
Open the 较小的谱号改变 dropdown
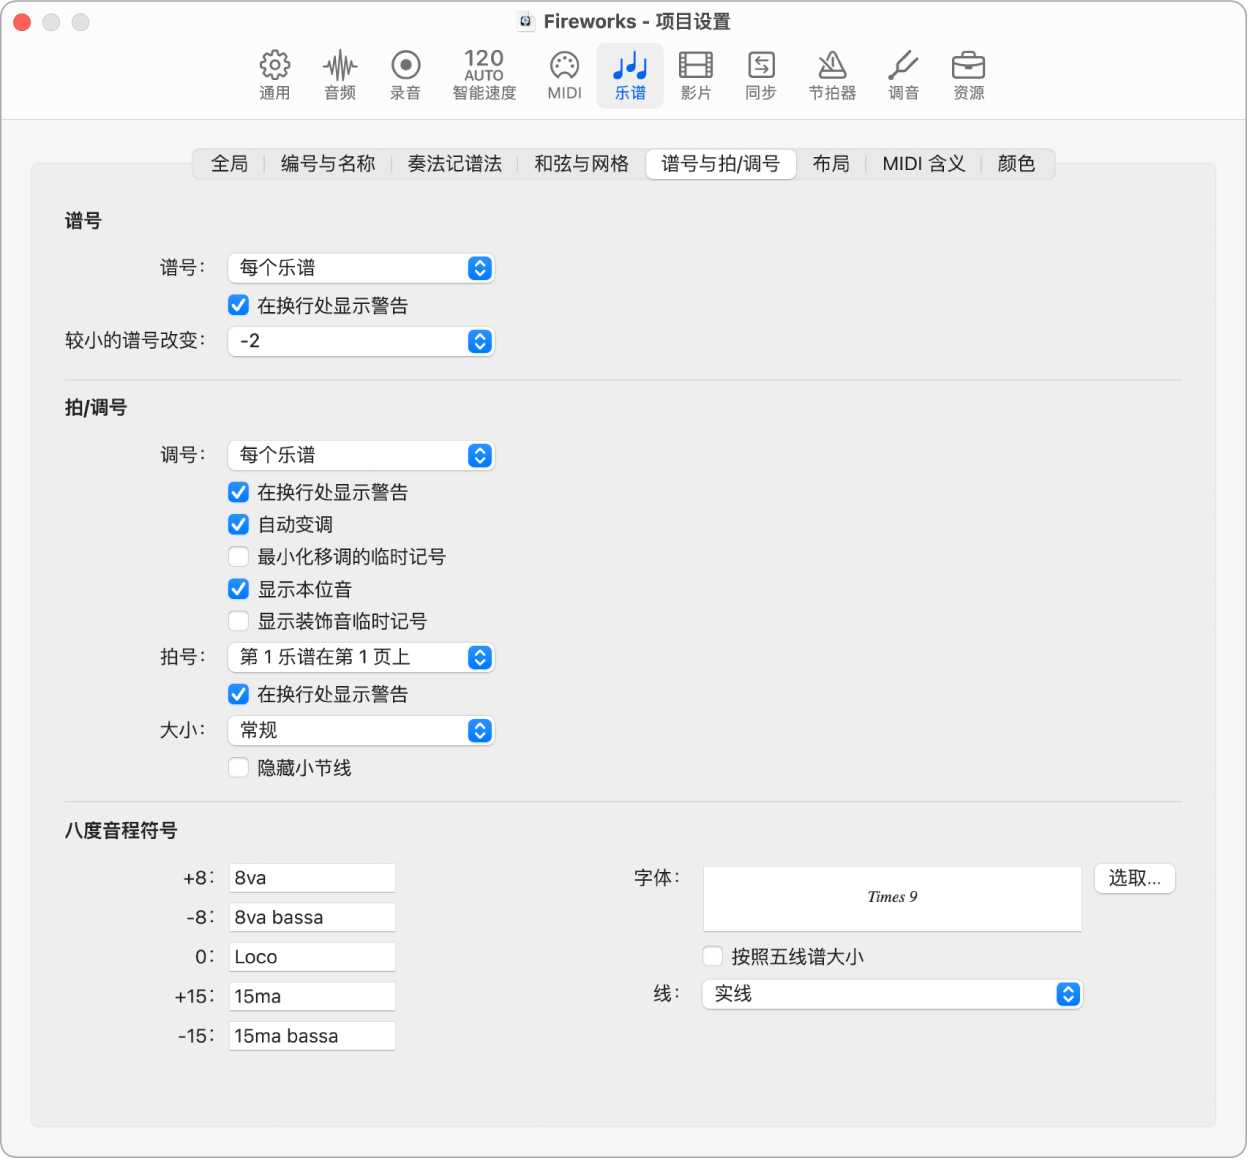pos(361,341)
